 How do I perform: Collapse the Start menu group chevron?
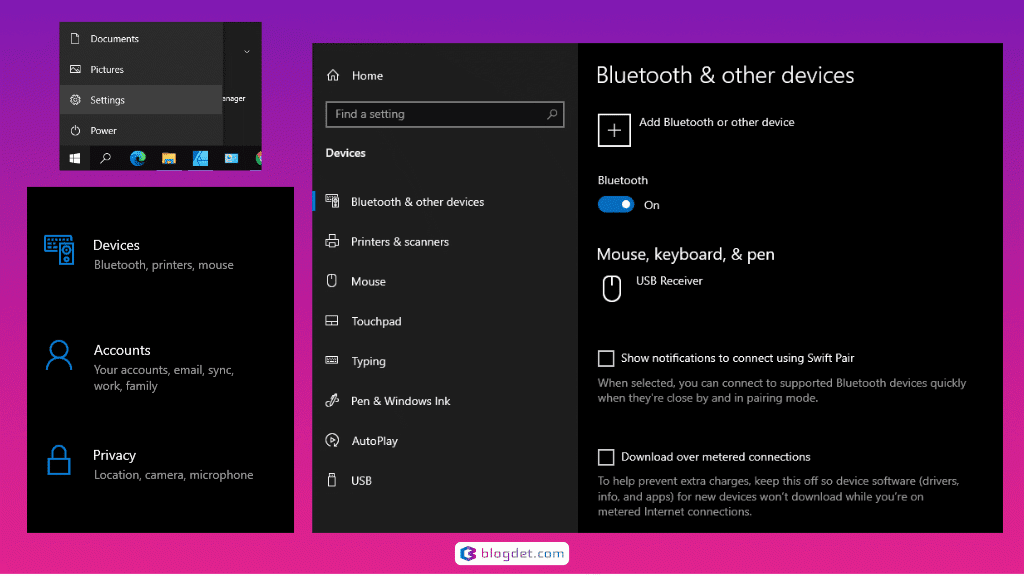coord(247,52)
